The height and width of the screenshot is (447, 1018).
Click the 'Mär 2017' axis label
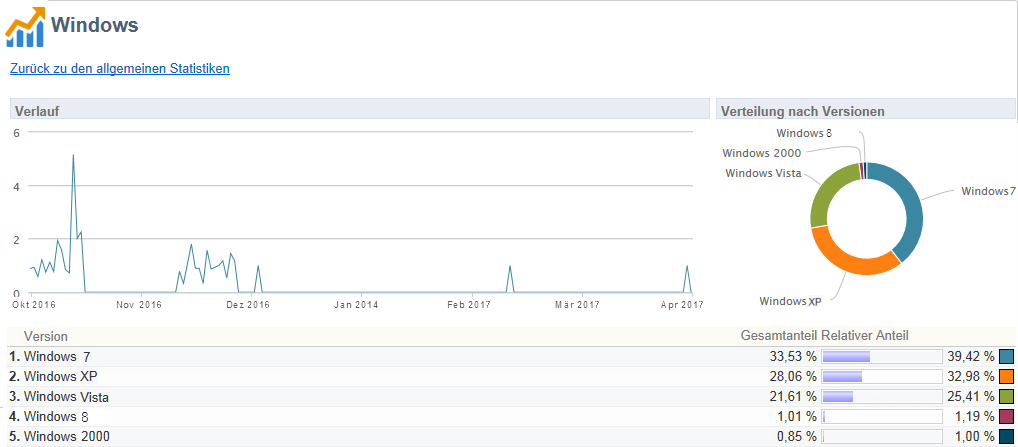578,304
